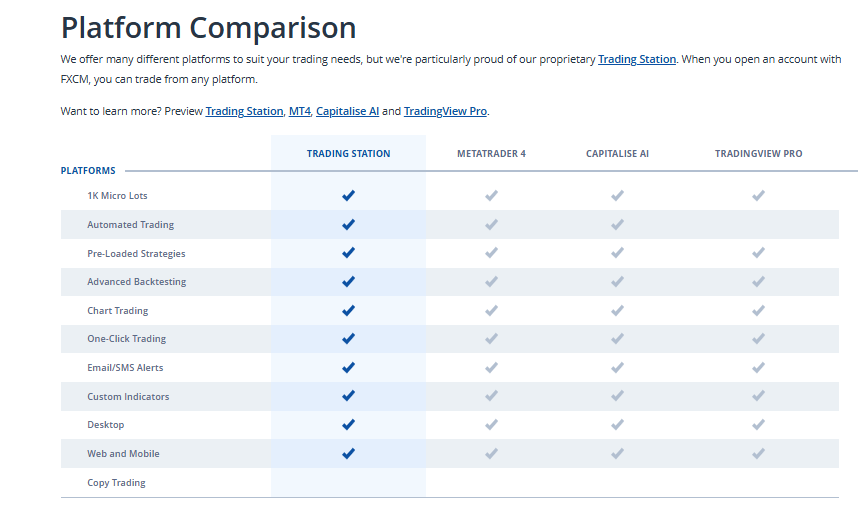
Task: Click MetaTrader 4 checkmark for Chart Trading
Action: [x=491, y=311]
